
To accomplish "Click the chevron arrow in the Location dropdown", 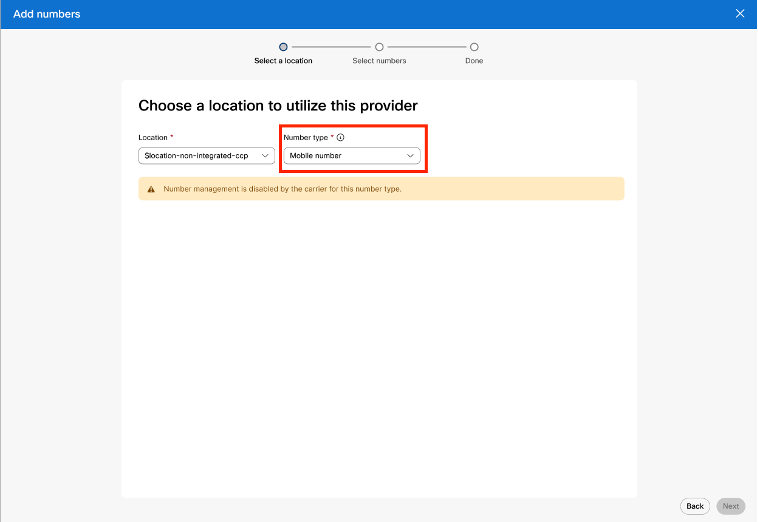I will [265, 156].
